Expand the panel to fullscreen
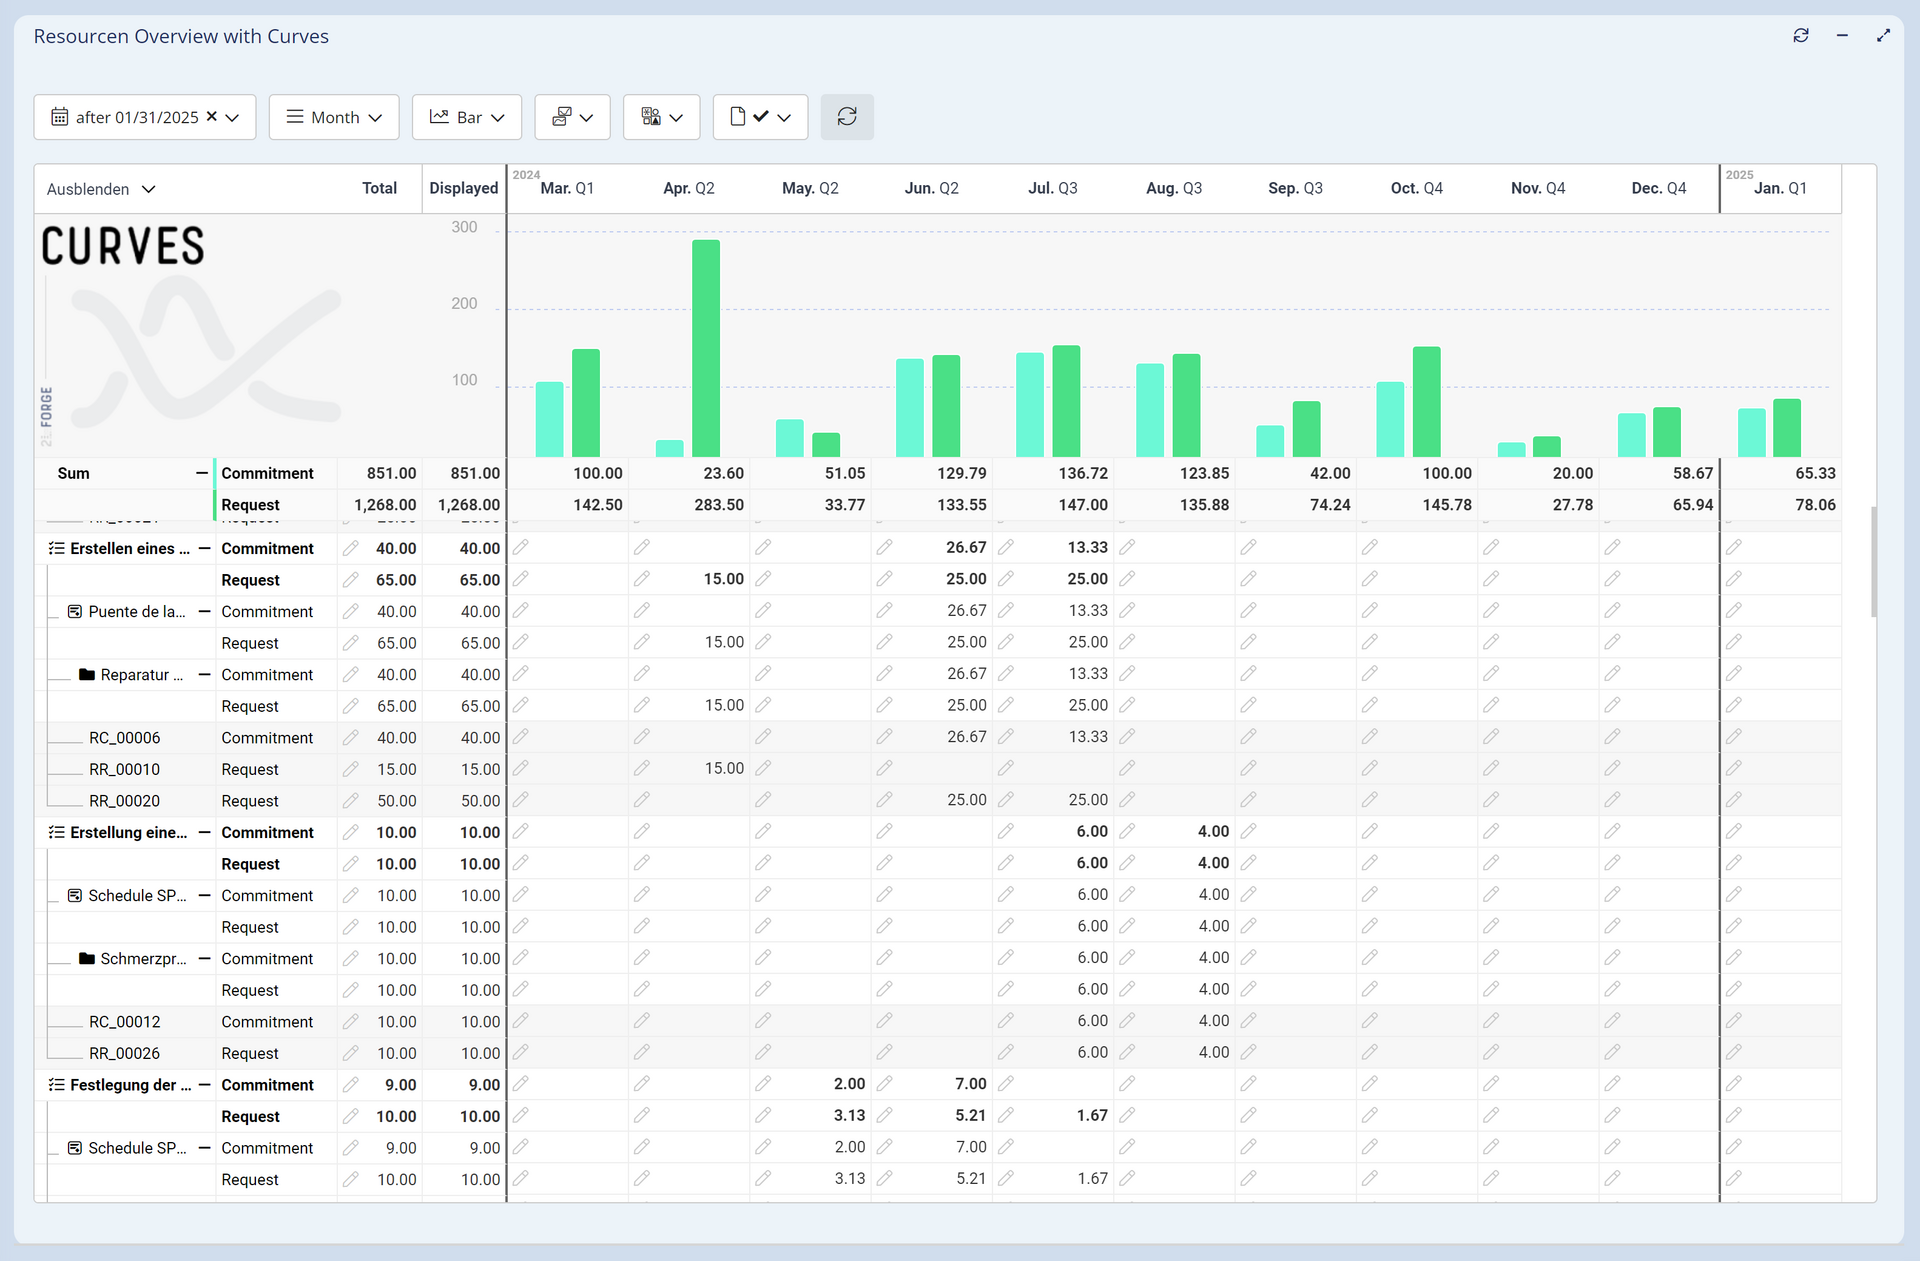This screenshot has height=1261, width=1920. click(1883, 35)
